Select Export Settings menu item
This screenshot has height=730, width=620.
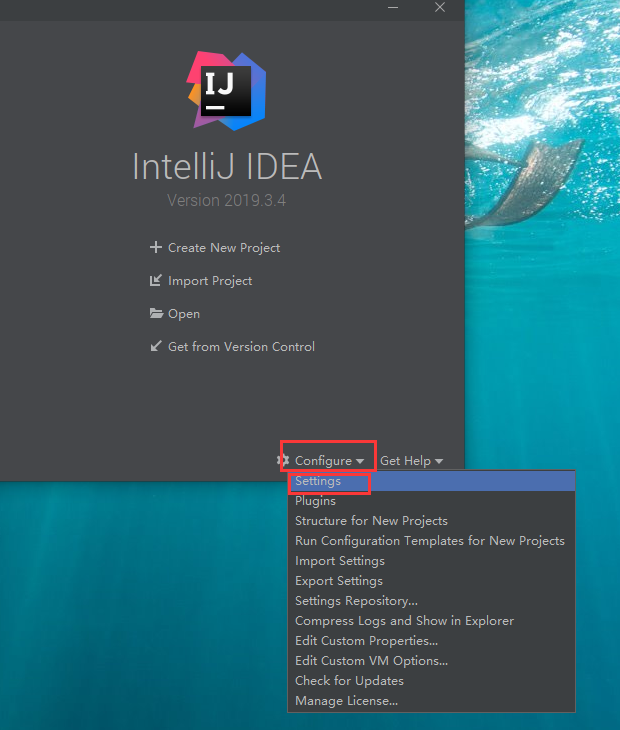tap(431, 581)
